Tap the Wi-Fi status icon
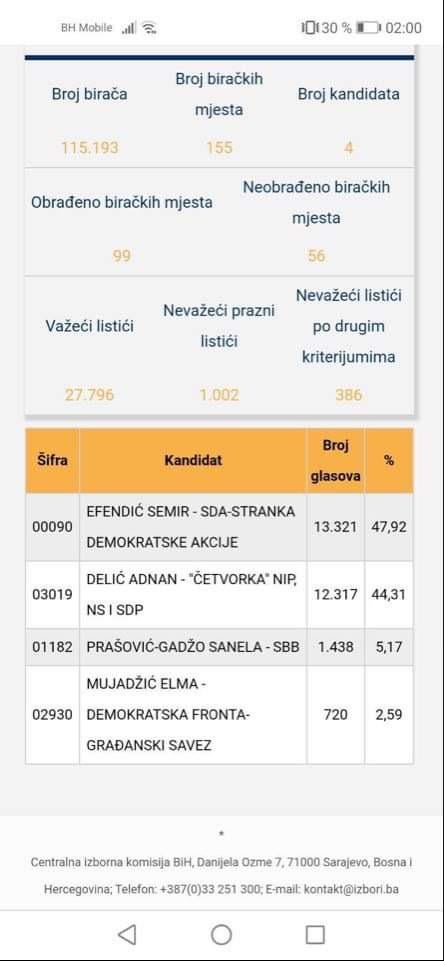This screenshot has width=444, height=961. click(x=148, y=28)
